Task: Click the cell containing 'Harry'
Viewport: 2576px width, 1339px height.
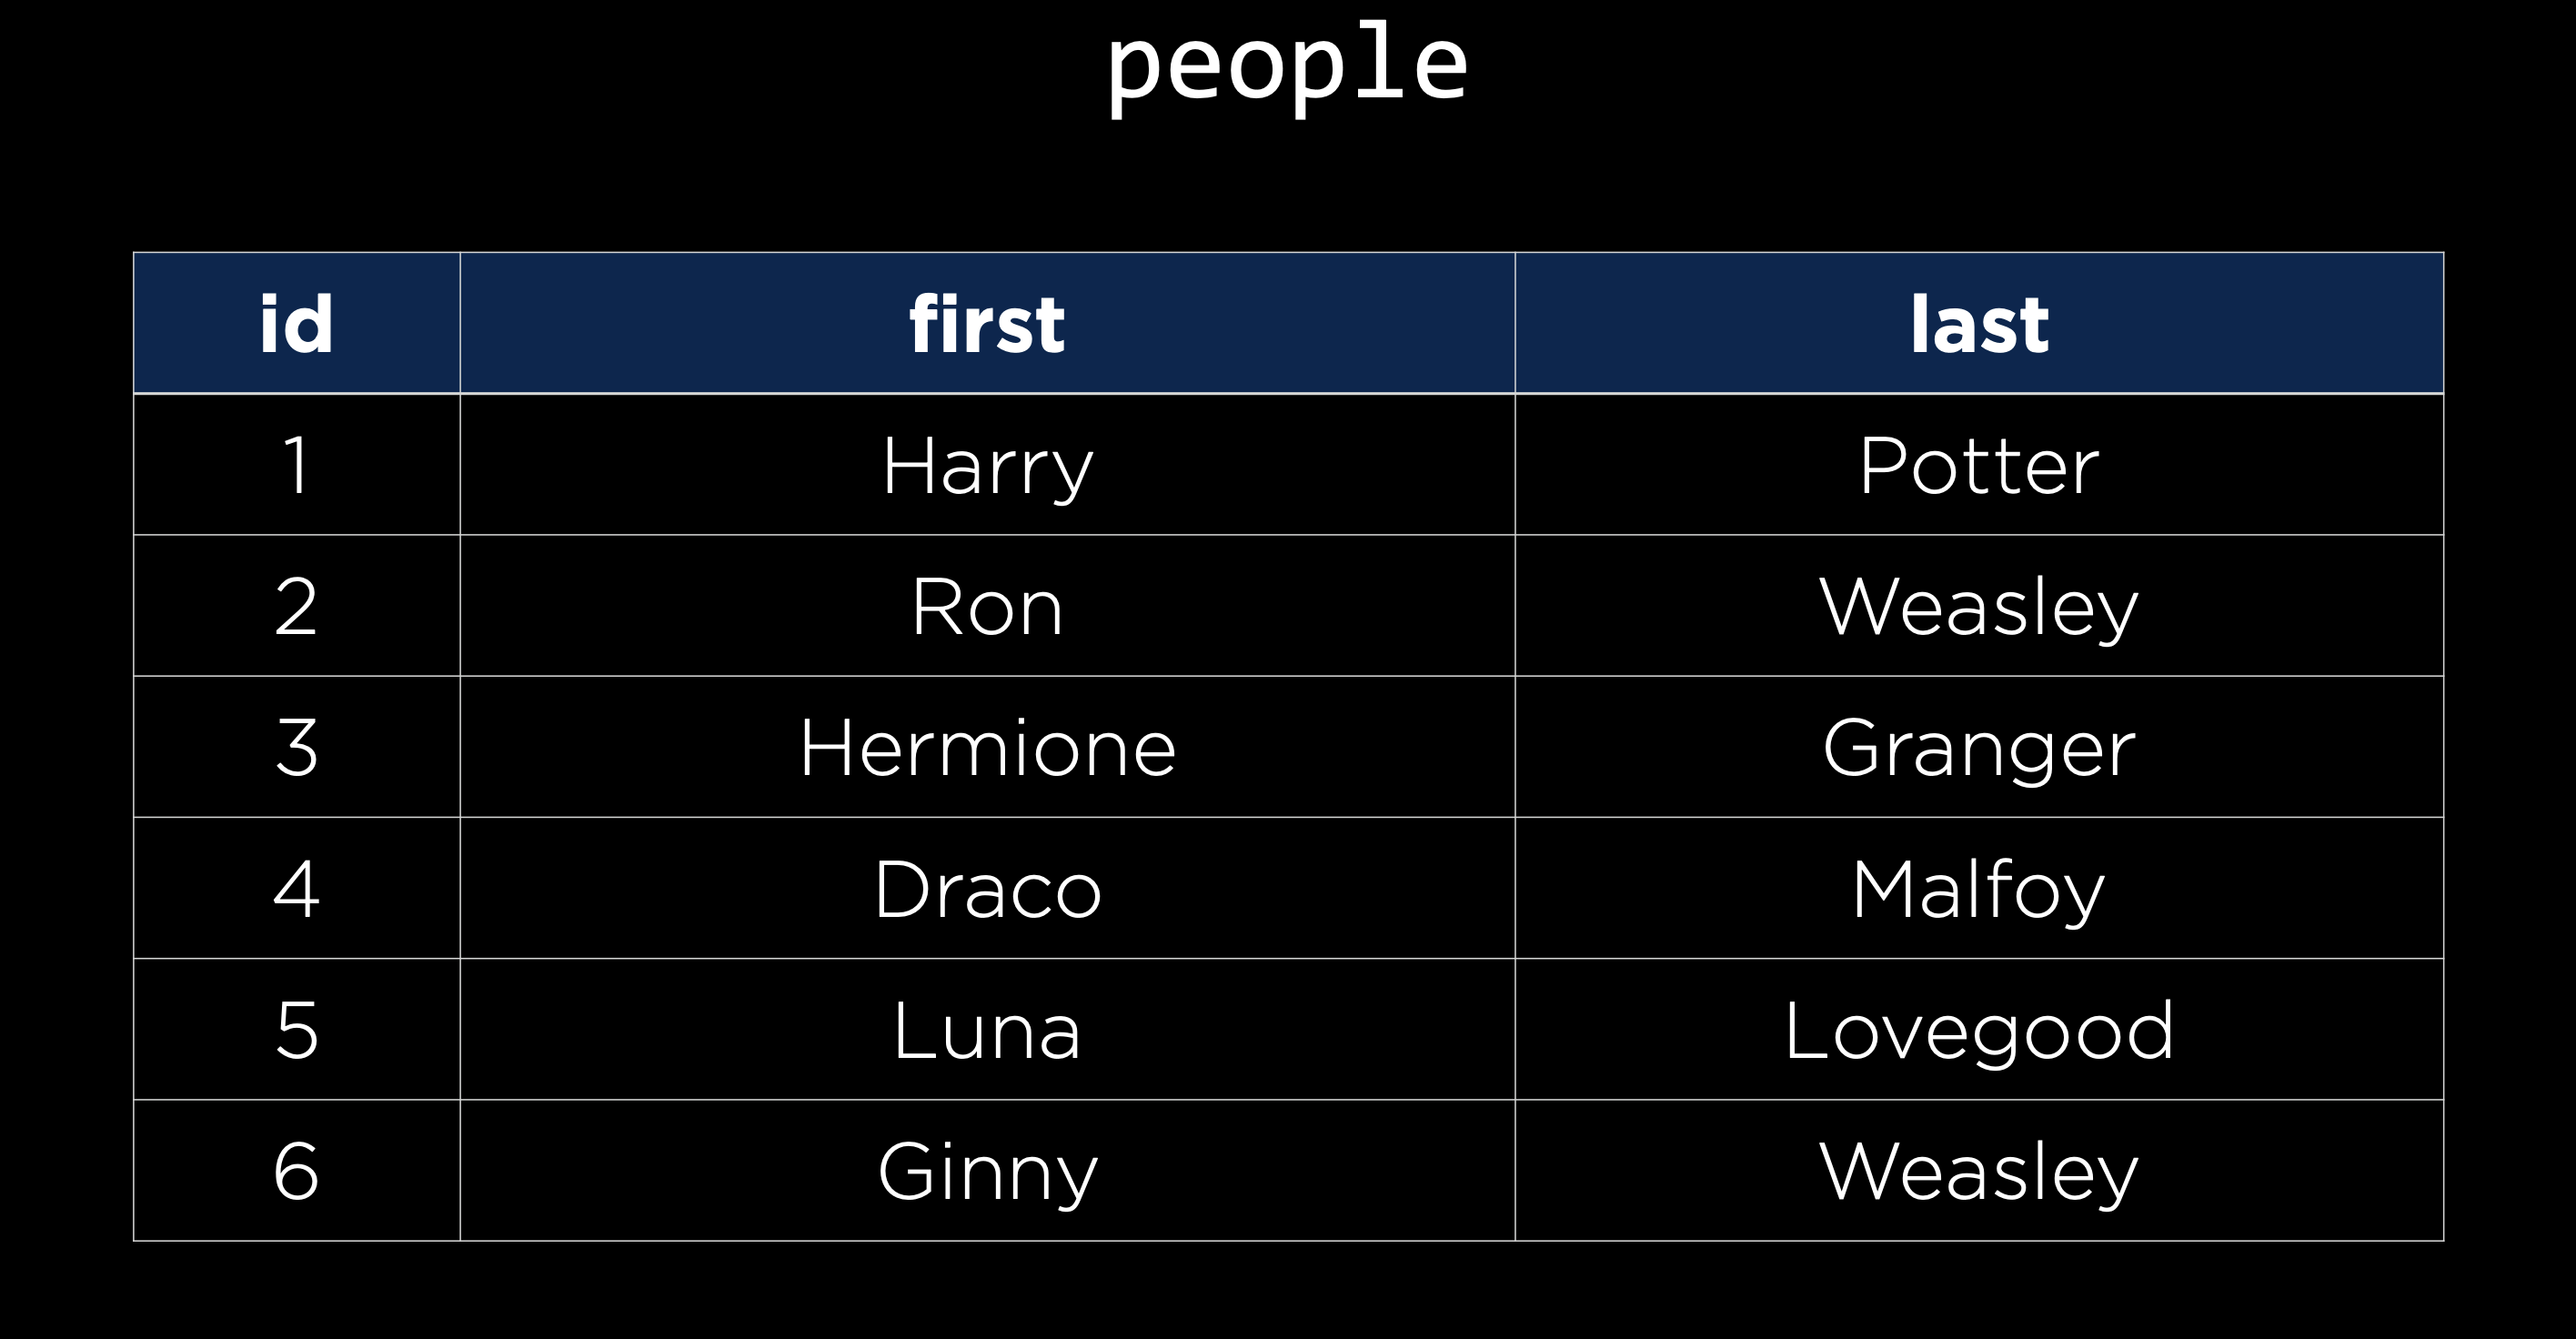Action: click(987, 466)
